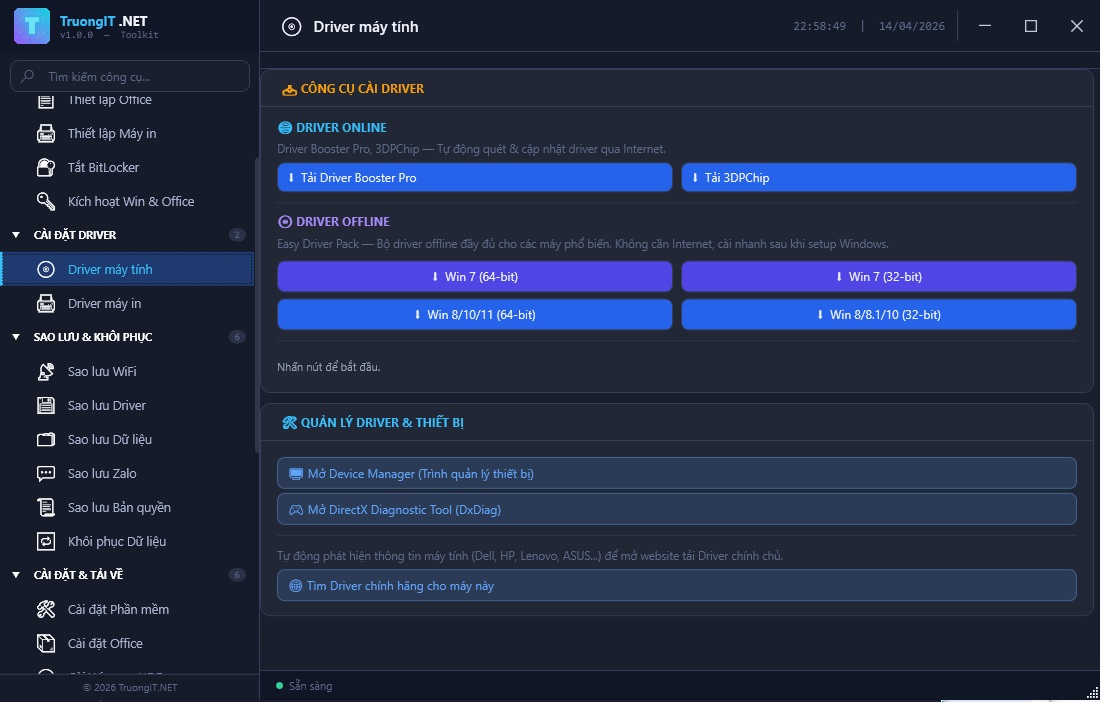Open Device Manager button
This screenshot has width=1101, height=702.
pyautogui.click(x=676, y=473)
